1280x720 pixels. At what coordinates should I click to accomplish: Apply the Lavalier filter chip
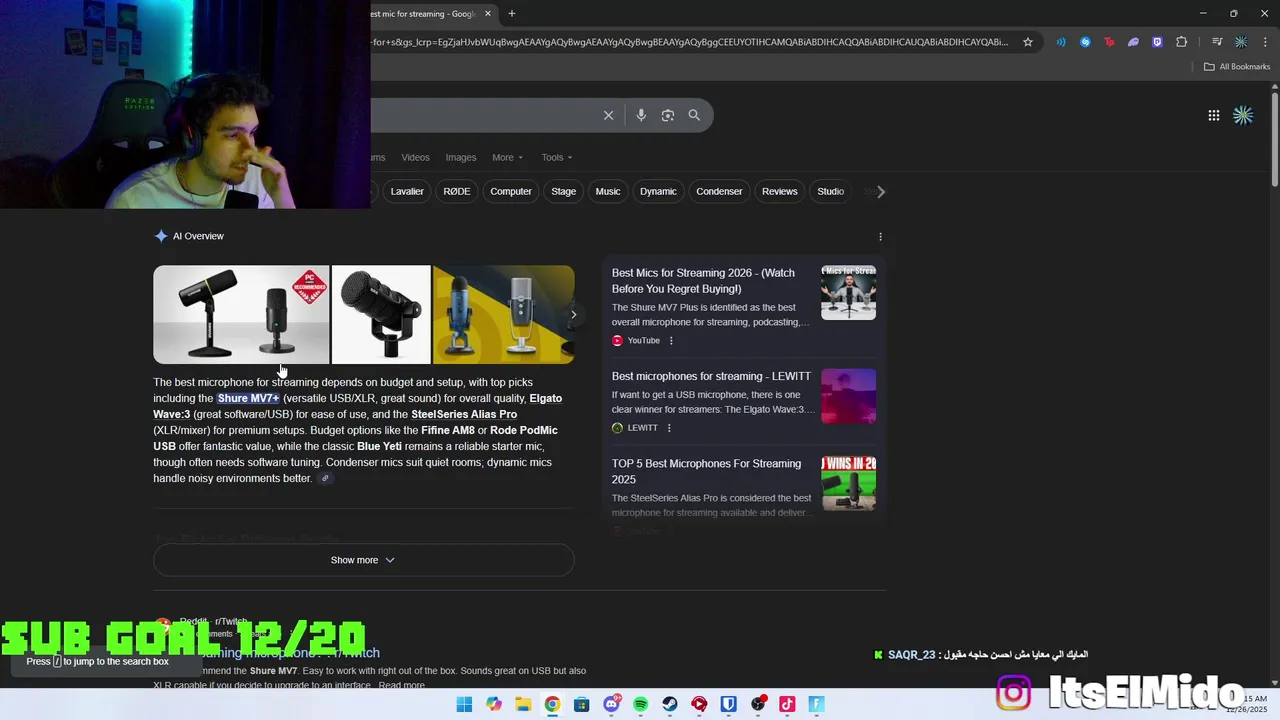click(x=407, y=191)
